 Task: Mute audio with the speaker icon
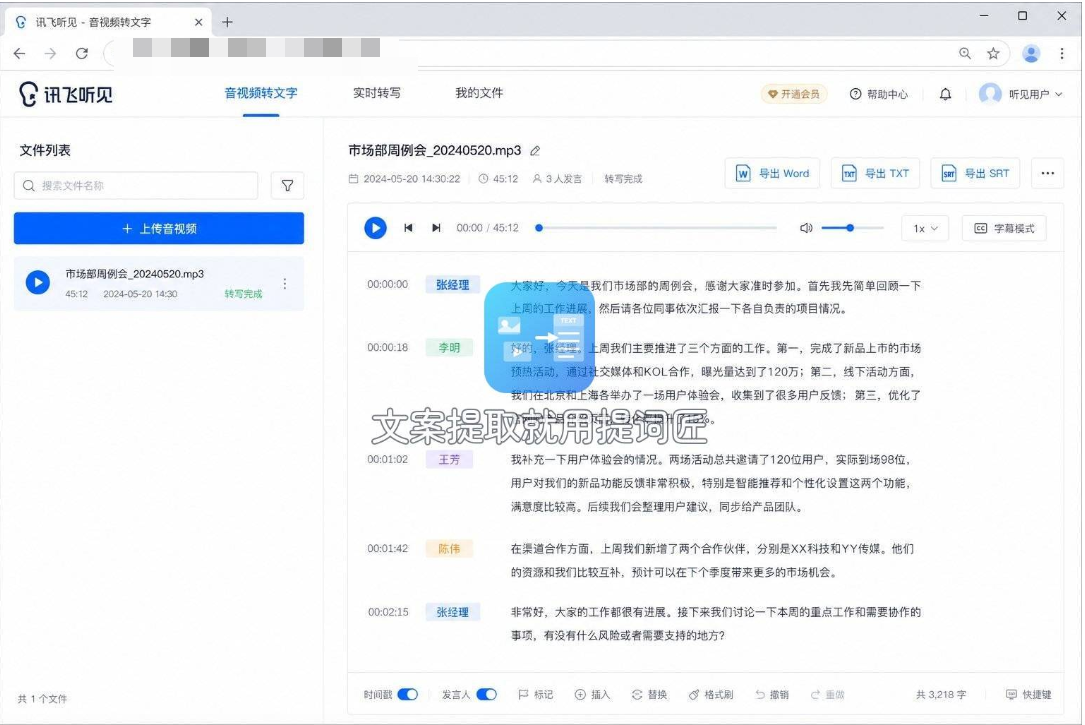click(x=806, y=228)
